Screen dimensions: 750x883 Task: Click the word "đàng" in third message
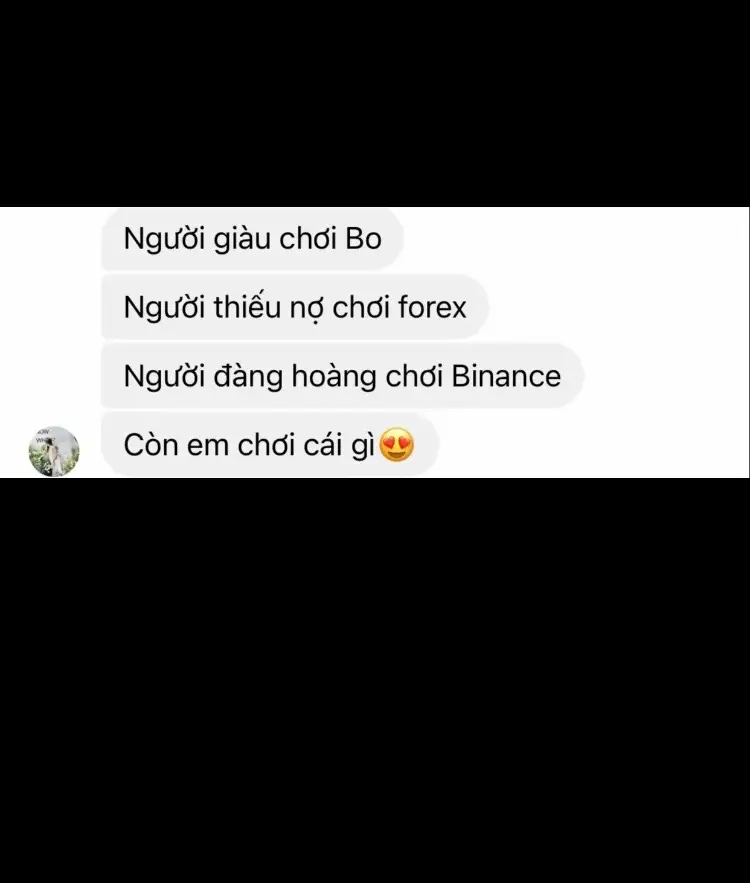(248, 377)
